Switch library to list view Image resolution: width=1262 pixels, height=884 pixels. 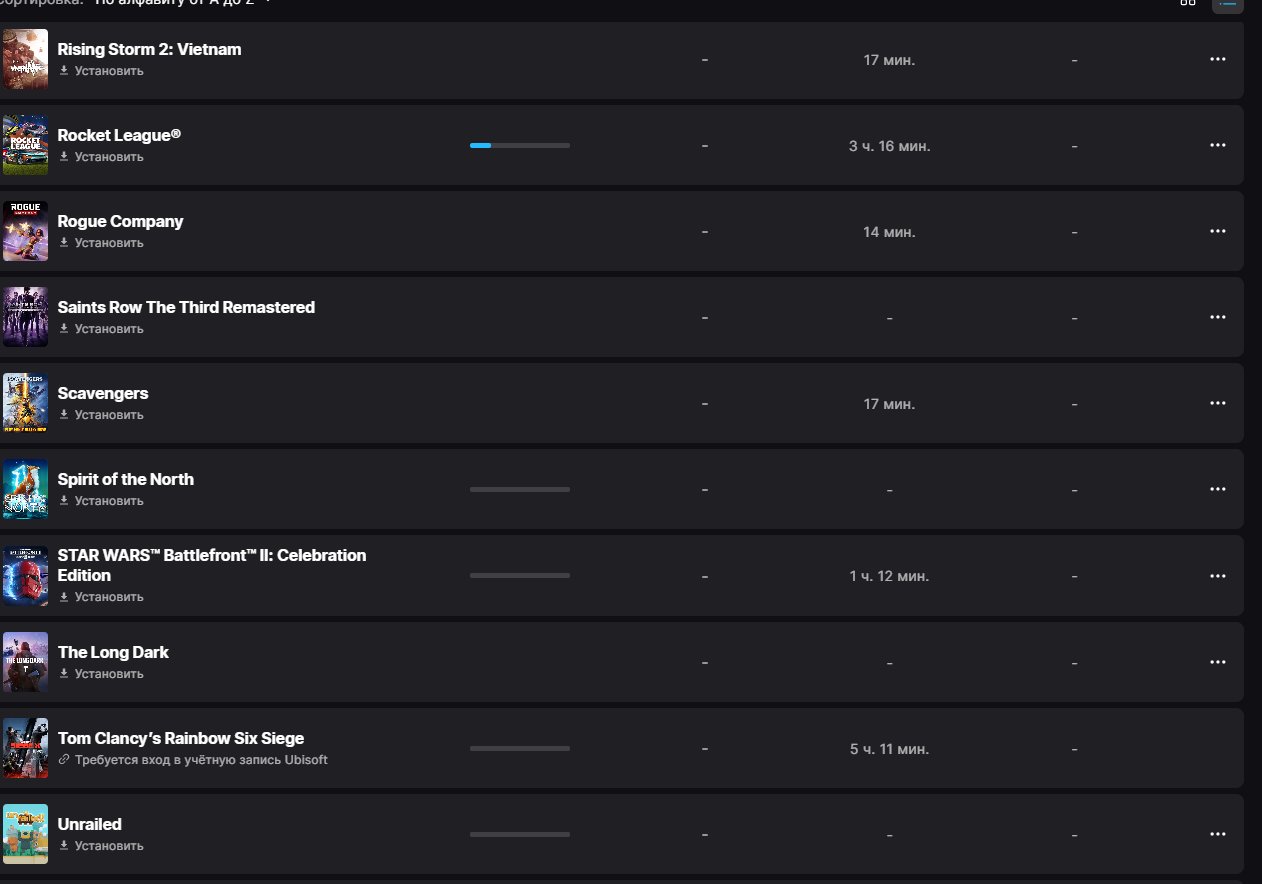pos(1228,4)
